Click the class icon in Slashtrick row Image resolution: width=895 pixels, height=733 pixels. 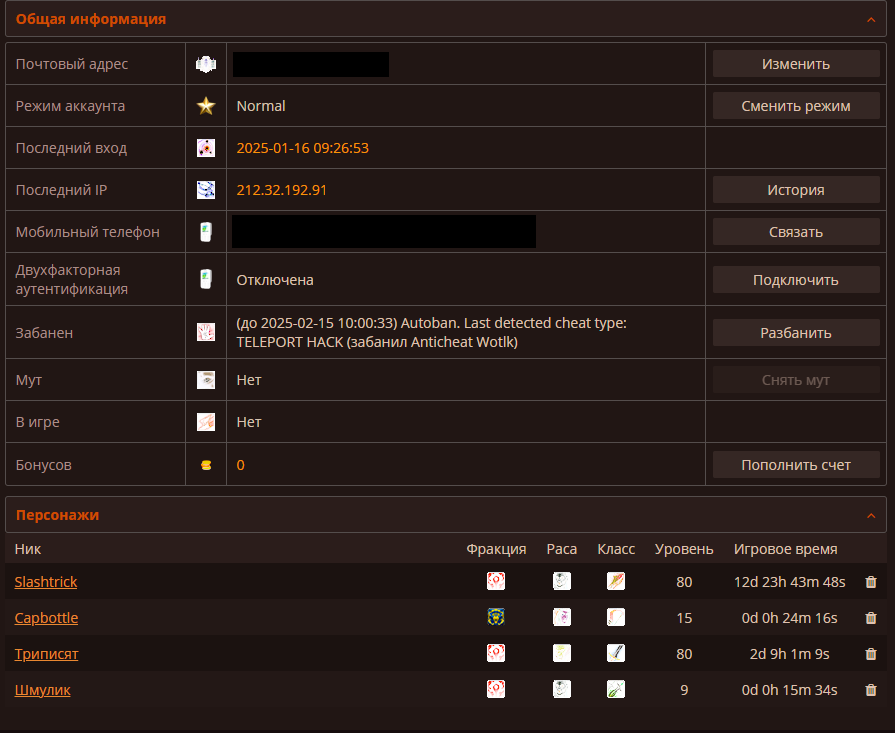click(616, 581)
